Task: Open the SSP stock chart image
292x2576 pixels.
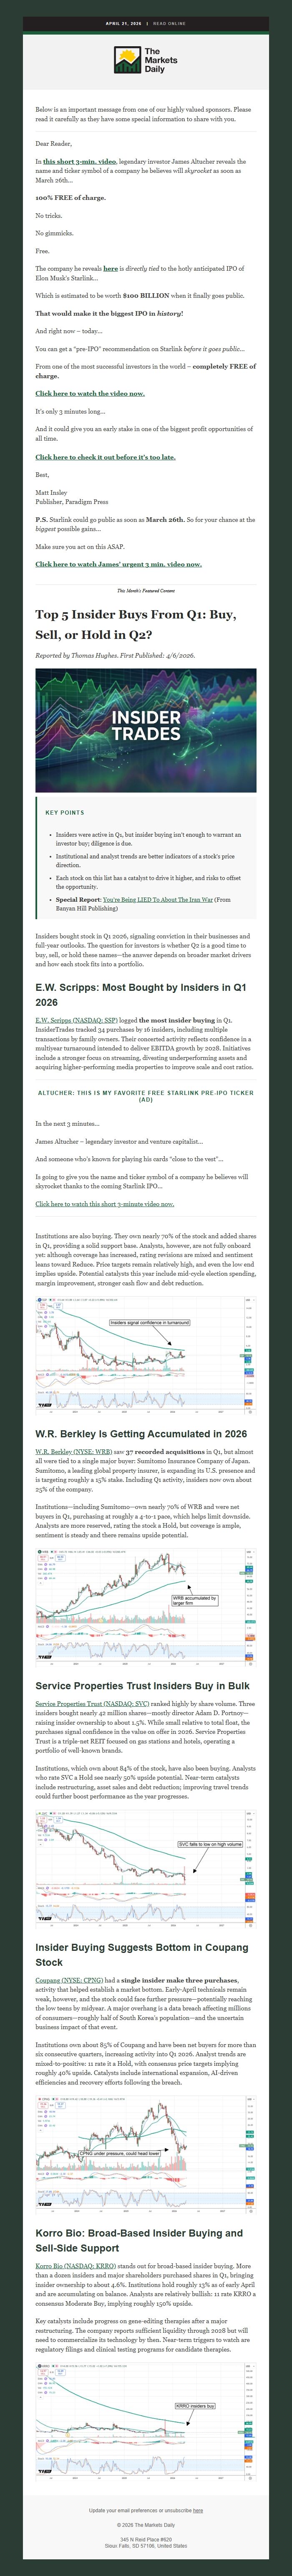Action: [x=145, y=1340]
